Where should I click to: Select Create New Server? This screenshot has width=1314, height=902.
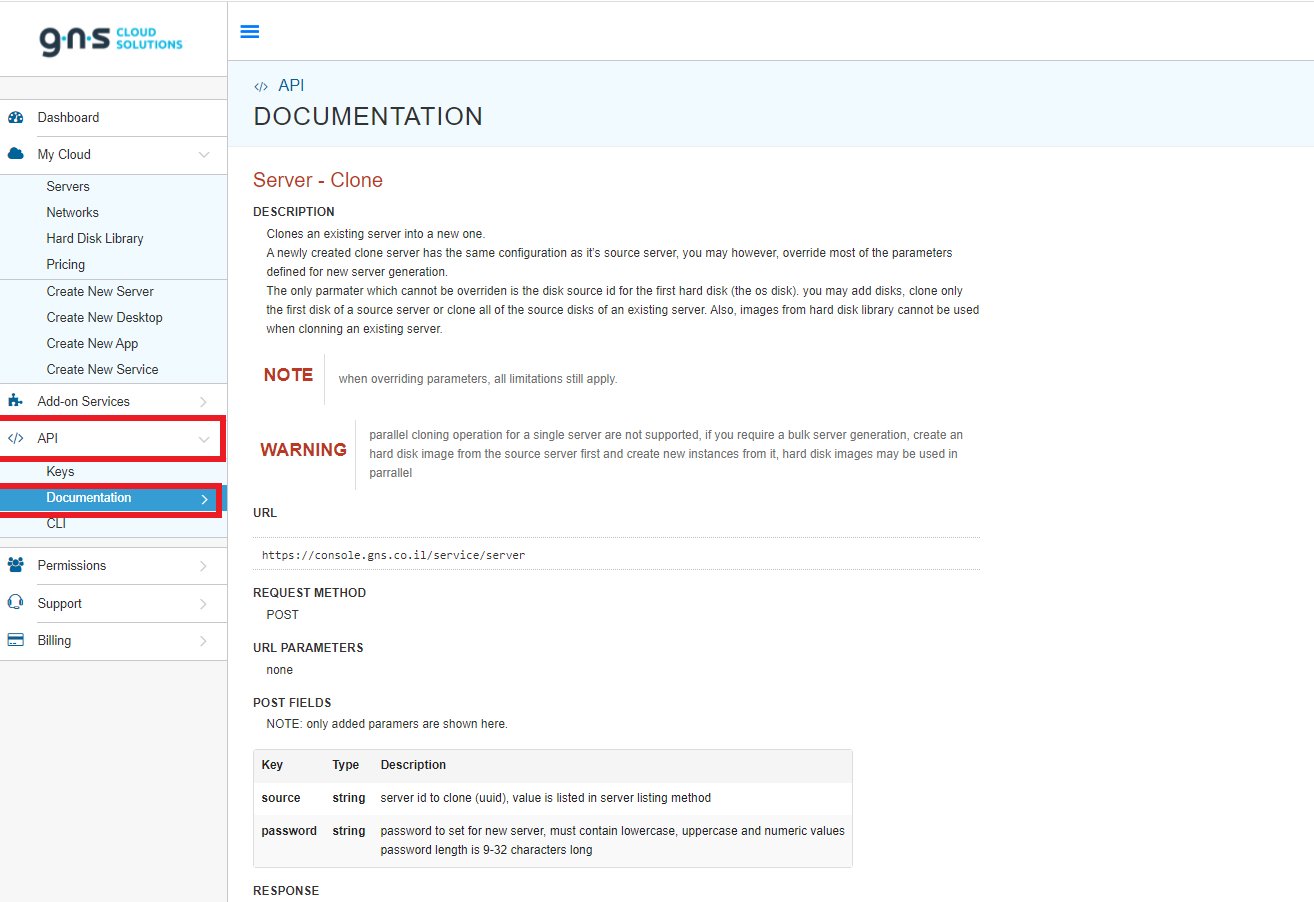tap(100, 291)
